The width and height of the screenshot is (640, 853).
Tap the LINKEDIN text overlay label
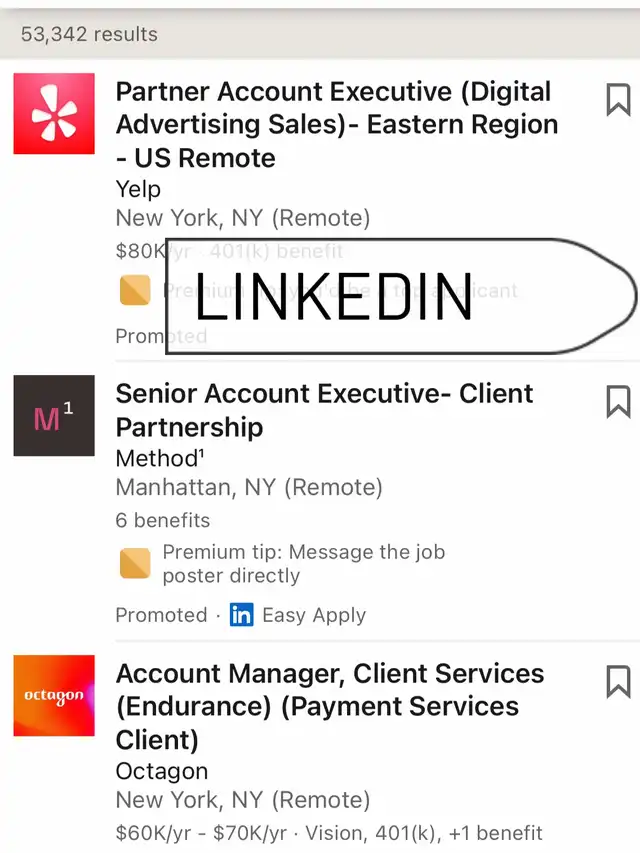pos(334,297)
